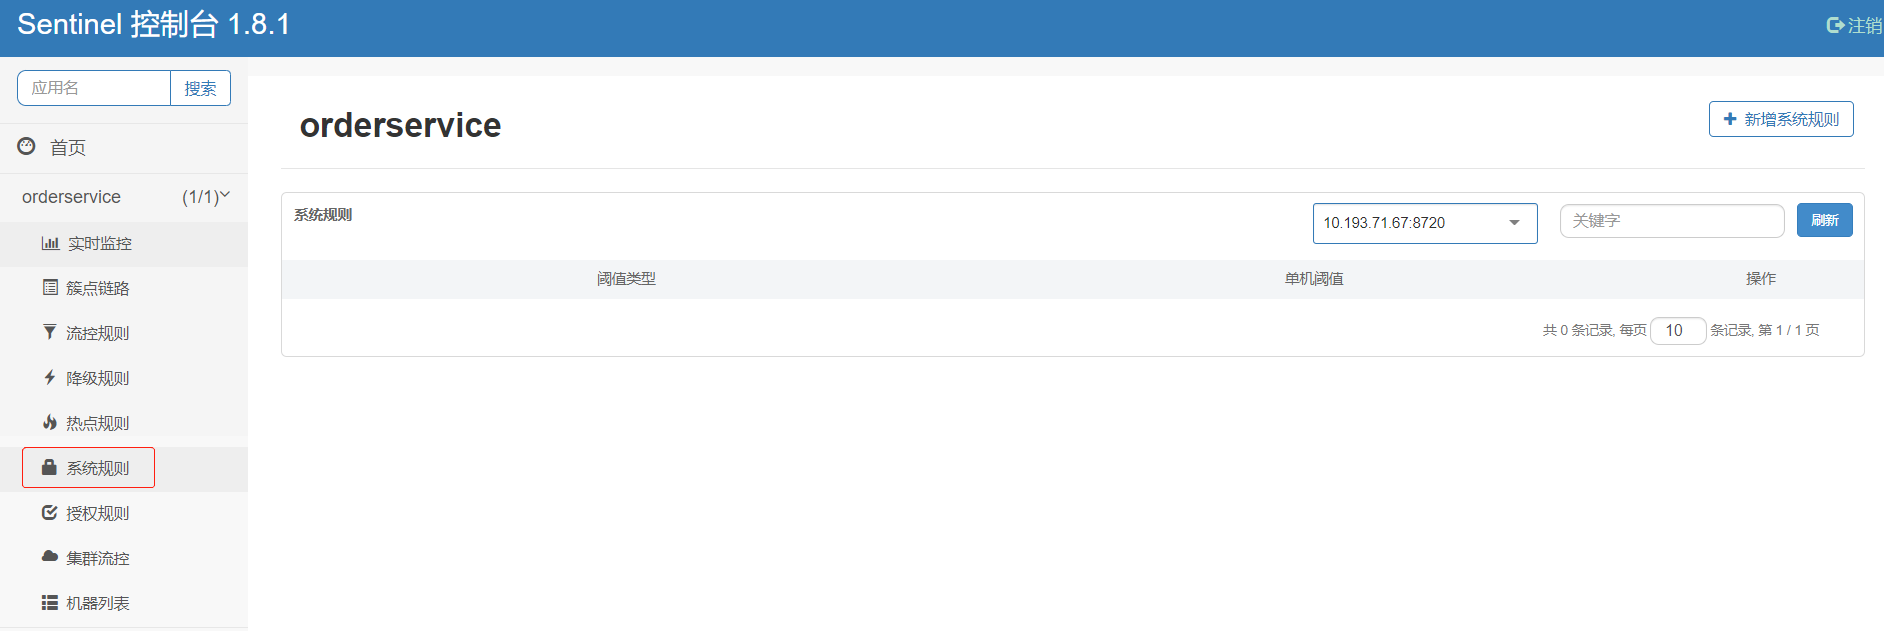Click the page size field showing 10

1678,330
